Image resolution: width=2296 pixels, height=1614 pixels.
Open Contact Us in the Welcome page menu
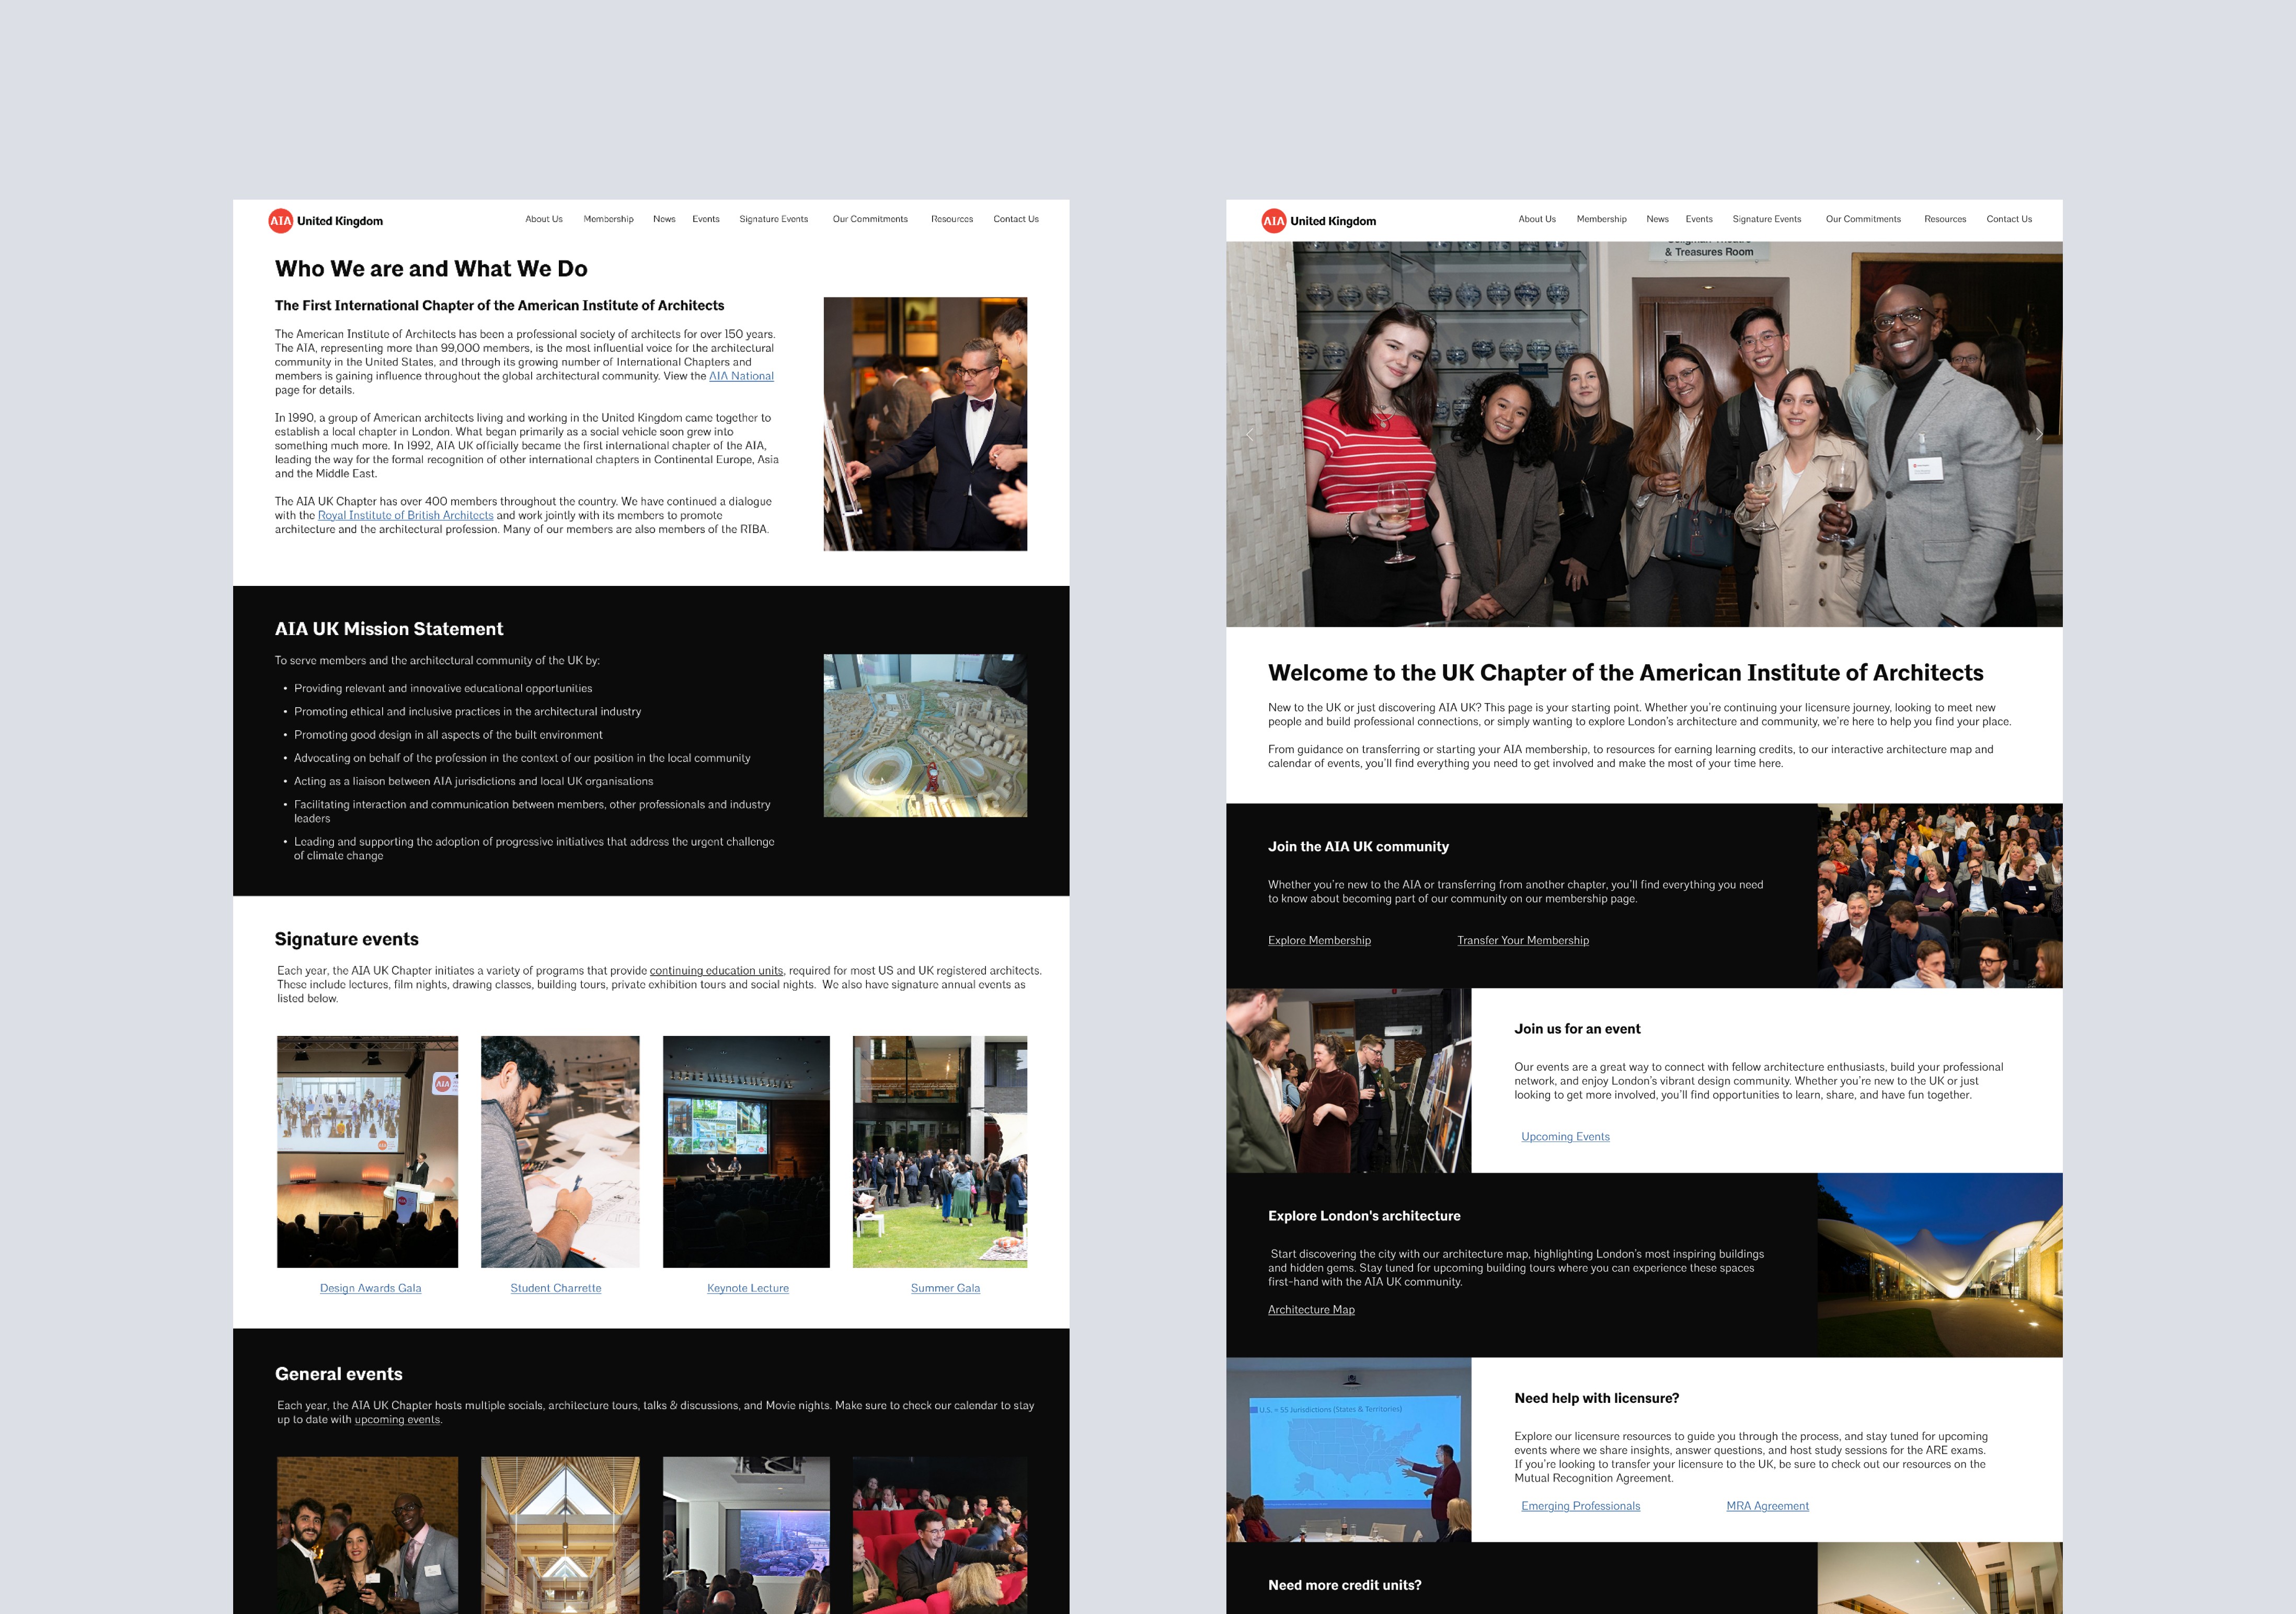pyautogui.click(x=2009, y=219)
